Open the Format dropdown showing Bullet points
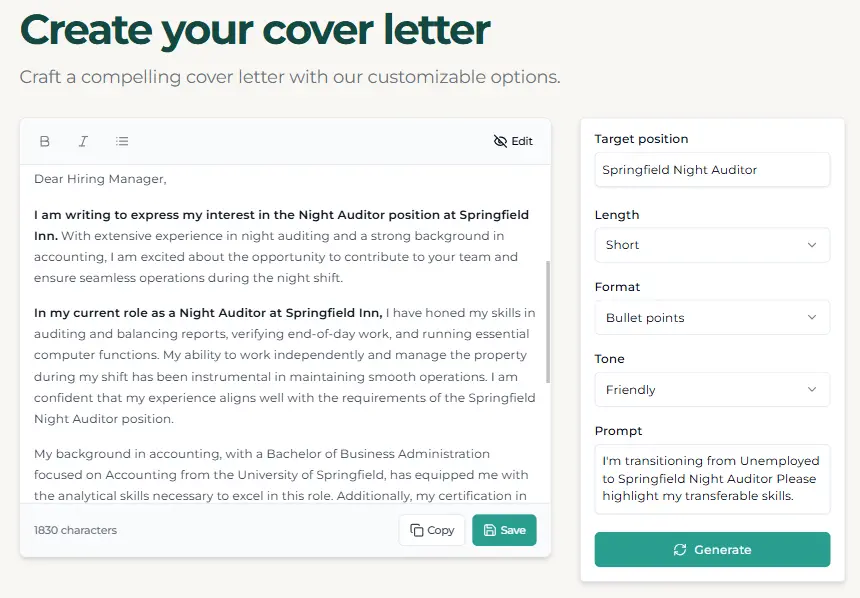860x598 pixels. coord(712,317)
